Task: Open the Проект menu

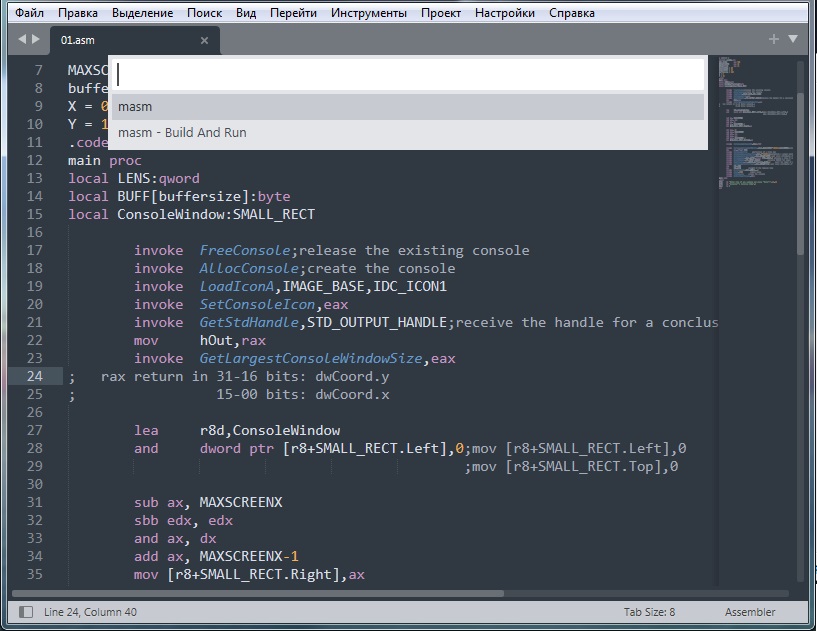Action: pyautogui.click(x=441, y=13)
